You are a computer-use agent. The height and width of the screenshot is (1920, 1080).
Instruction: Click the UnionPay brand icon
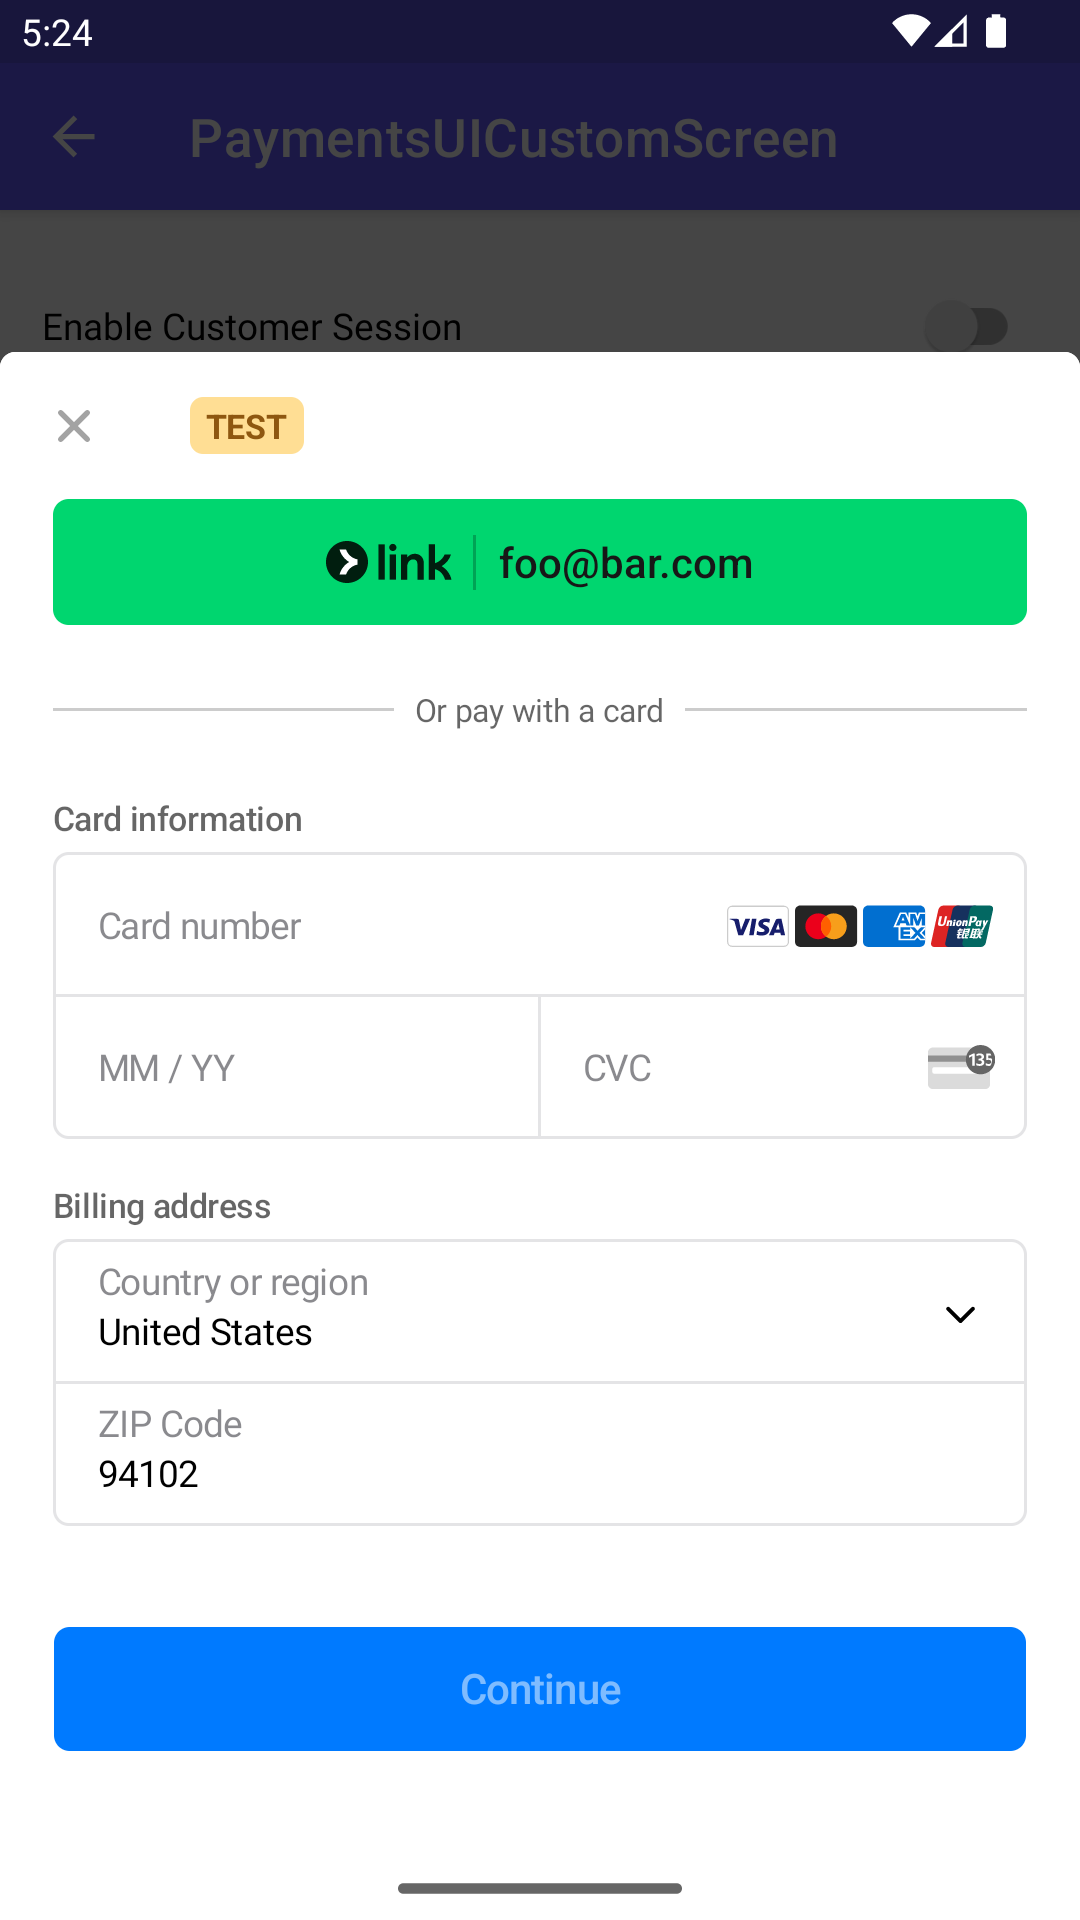pyautogui.click(x=962, y=926)
